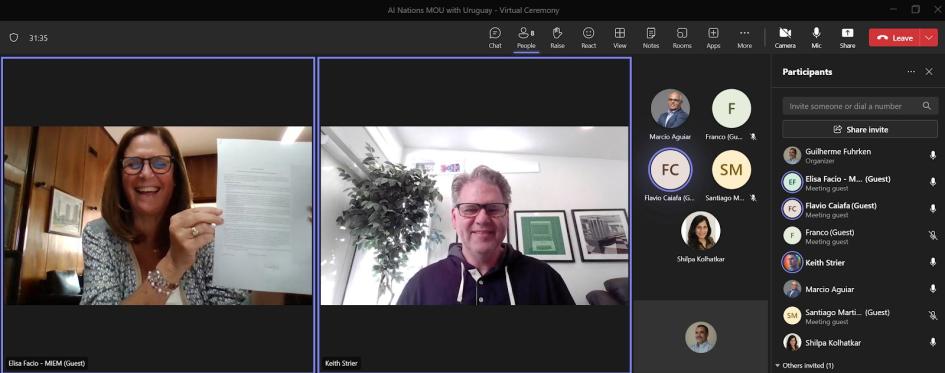Leave the meeting
945x373 pixels.
pyautogui.click(x=894, y=37)
